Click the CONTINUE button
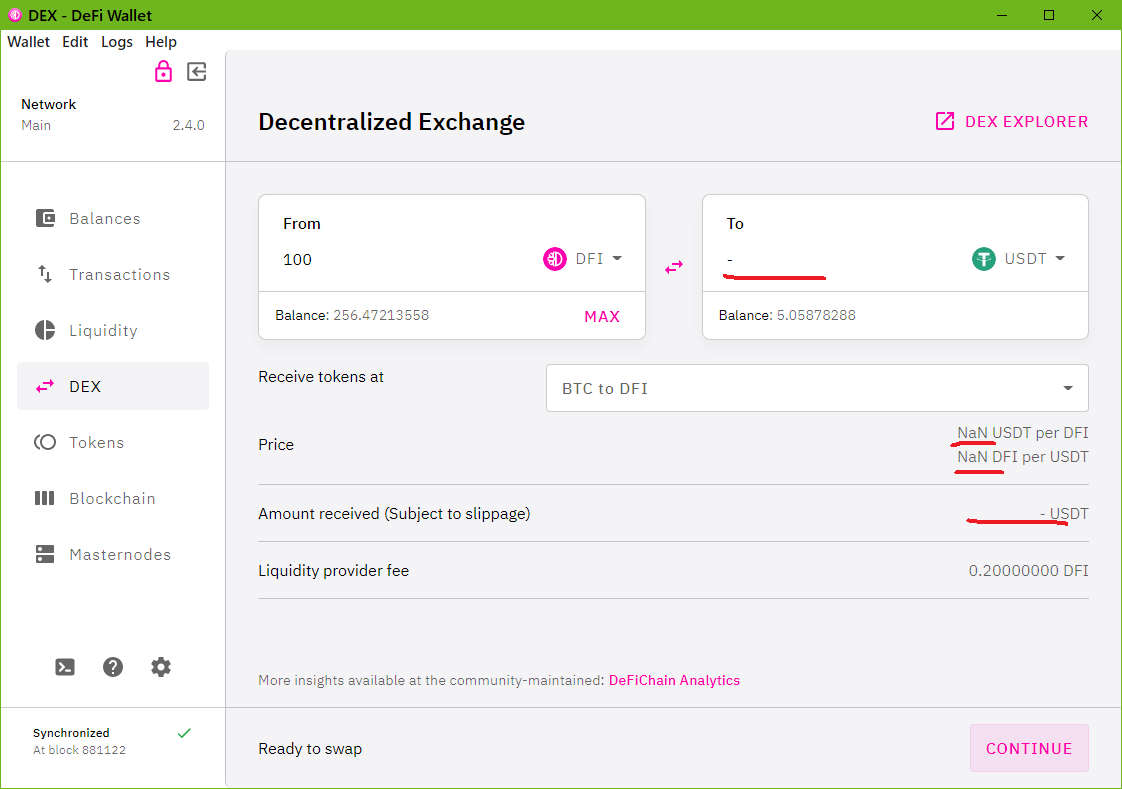 [x=1029, y=748]
